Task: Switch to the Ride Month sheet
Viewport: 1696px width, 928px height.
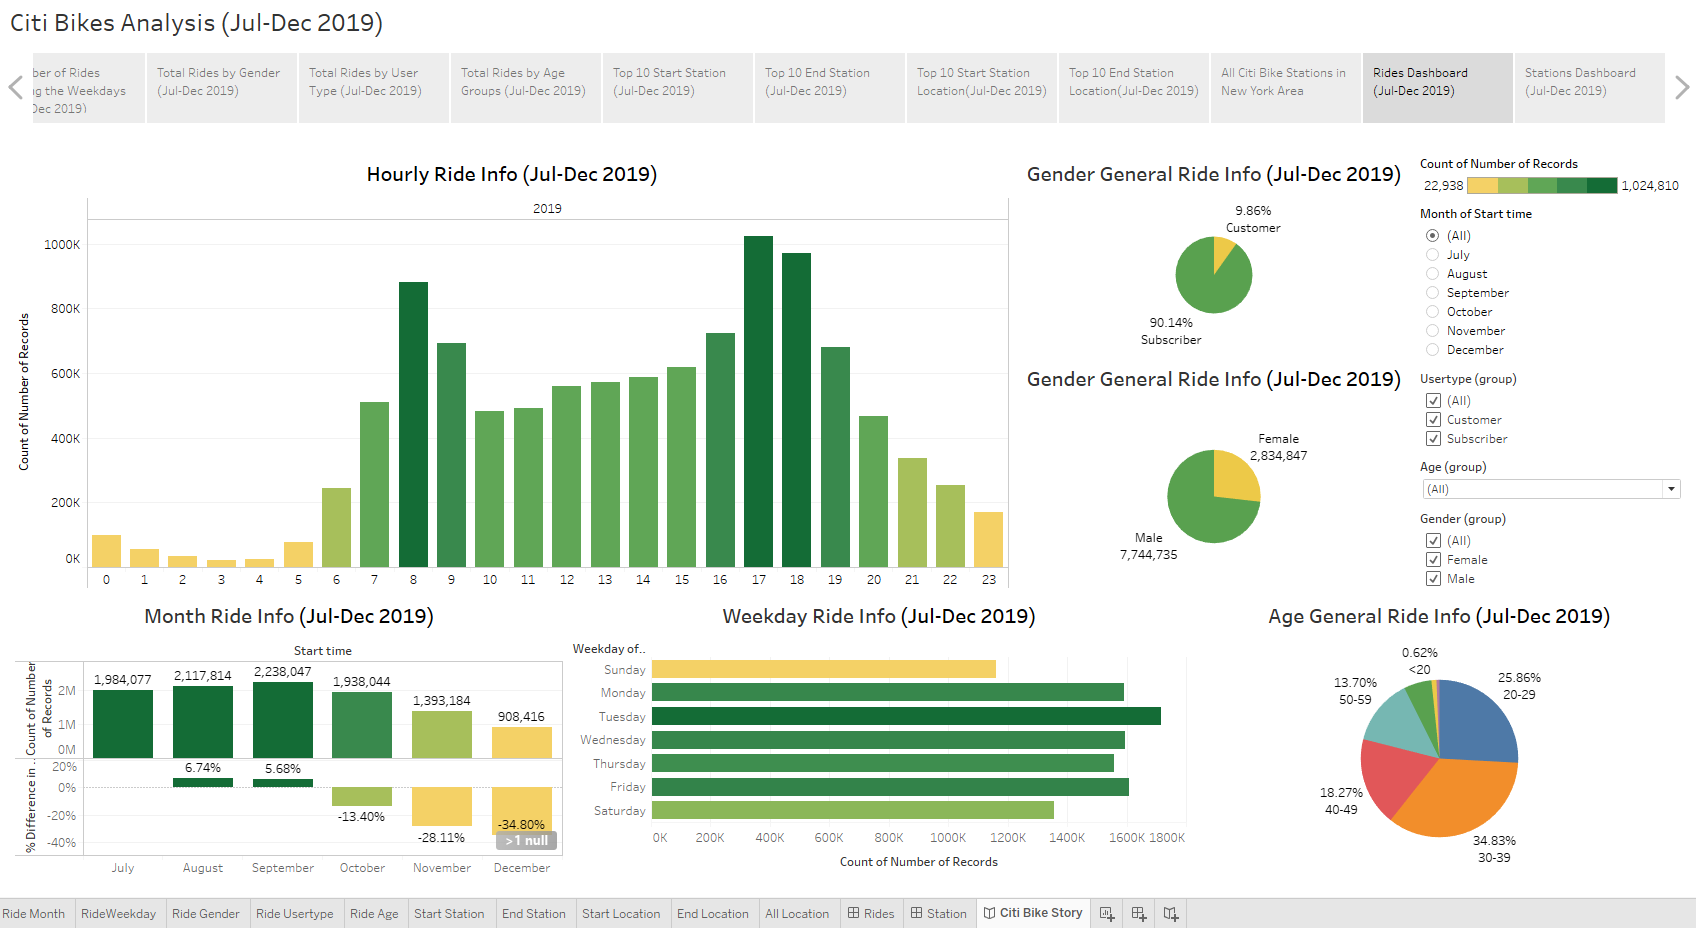Action: [x=34, y=913]
